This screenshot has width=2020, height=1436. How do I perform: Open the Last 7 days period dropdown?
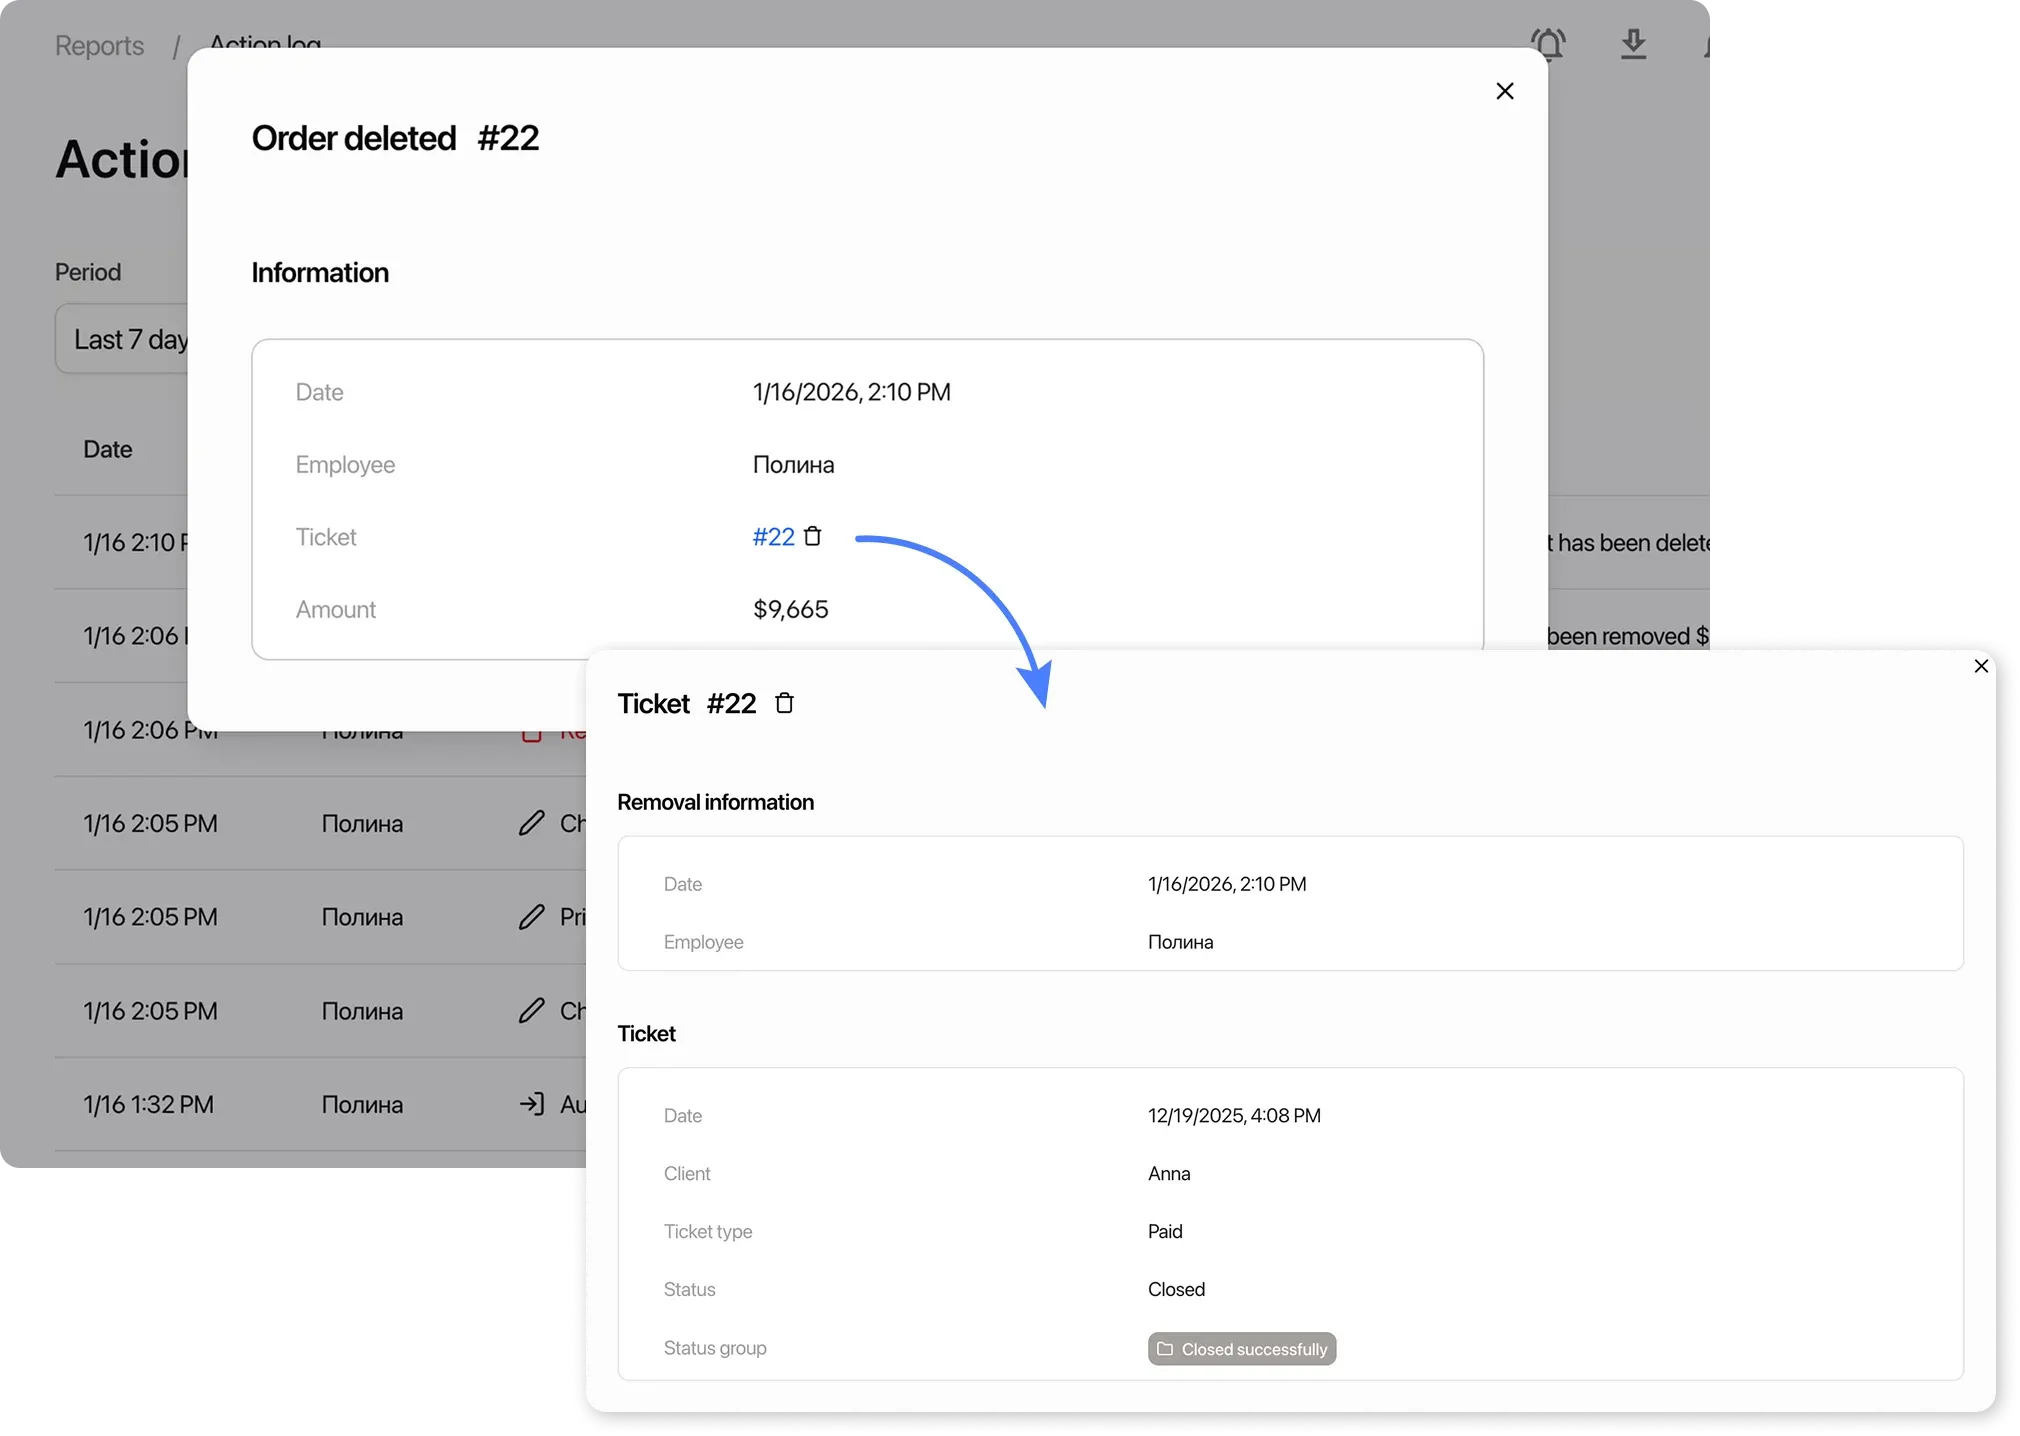click(x=122, y=339)
